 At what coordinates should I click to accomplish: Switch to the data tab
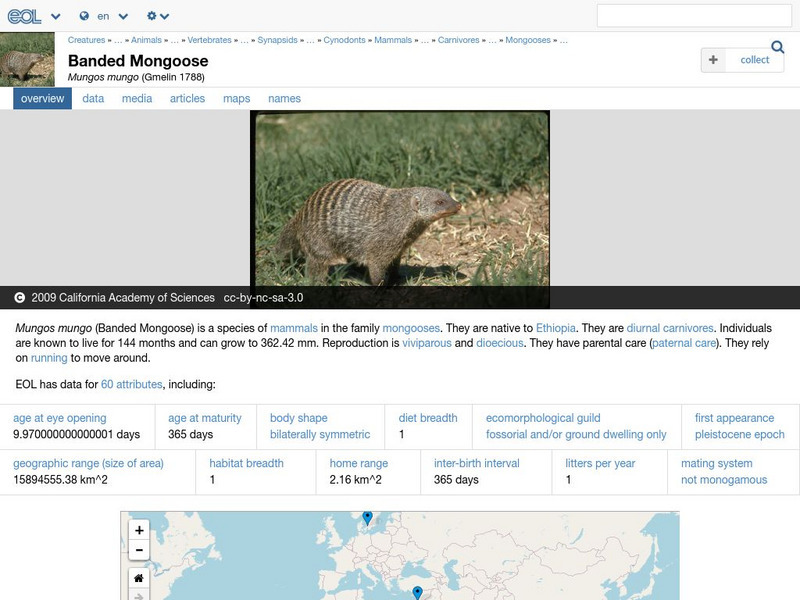[91, 98]
